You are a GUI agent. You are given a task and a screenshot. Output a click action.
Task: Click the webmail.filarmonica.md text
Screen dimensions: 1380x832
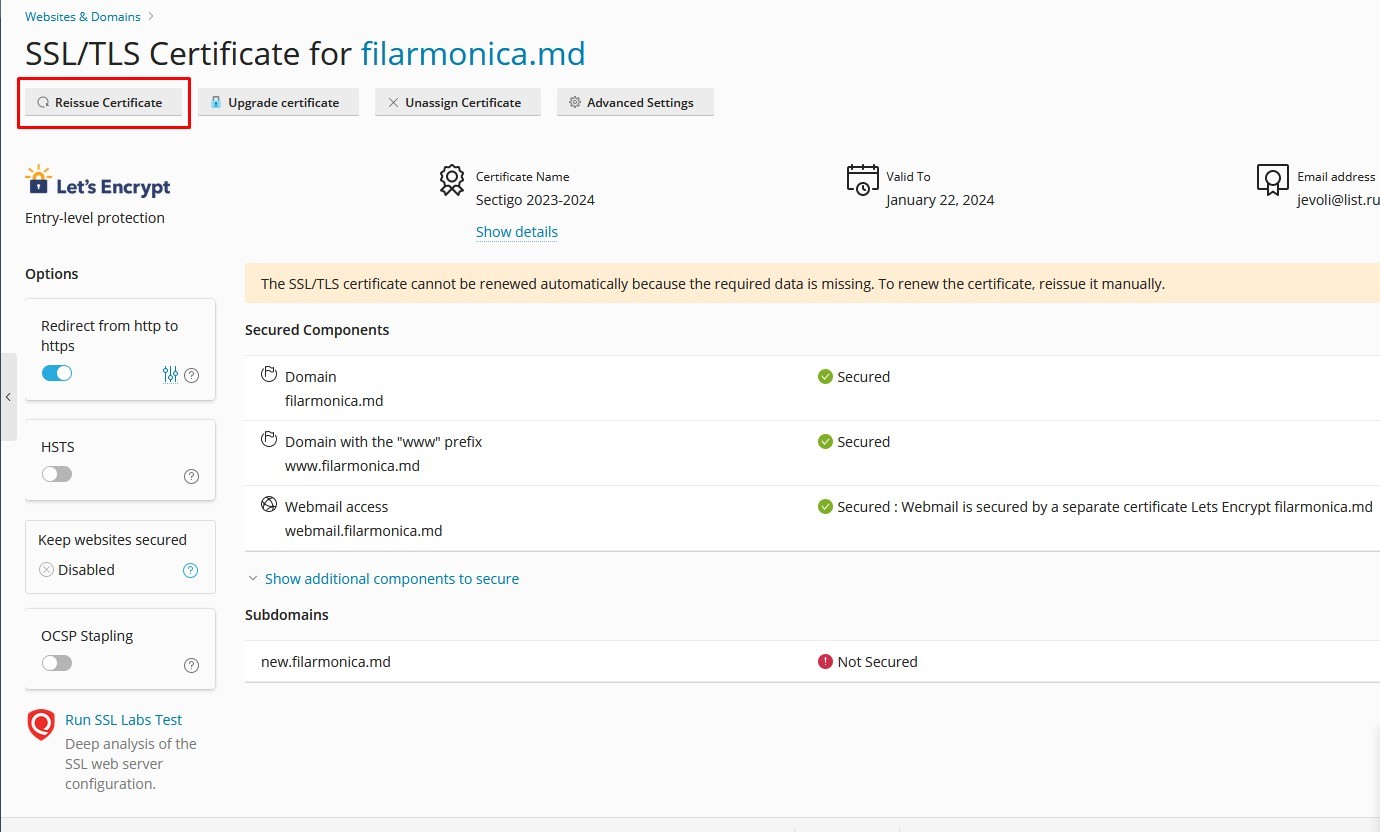(364, 531)
